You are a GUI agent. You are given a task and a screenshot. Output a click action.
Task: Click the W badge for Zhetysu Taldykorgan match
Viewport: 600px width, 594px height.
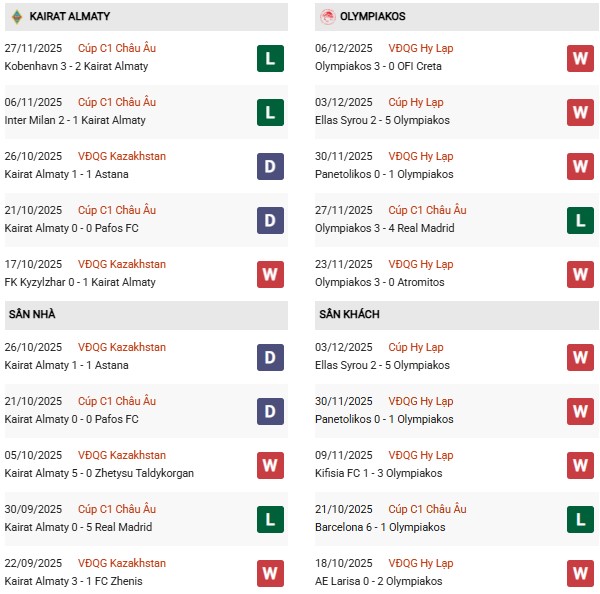point(270,465)
